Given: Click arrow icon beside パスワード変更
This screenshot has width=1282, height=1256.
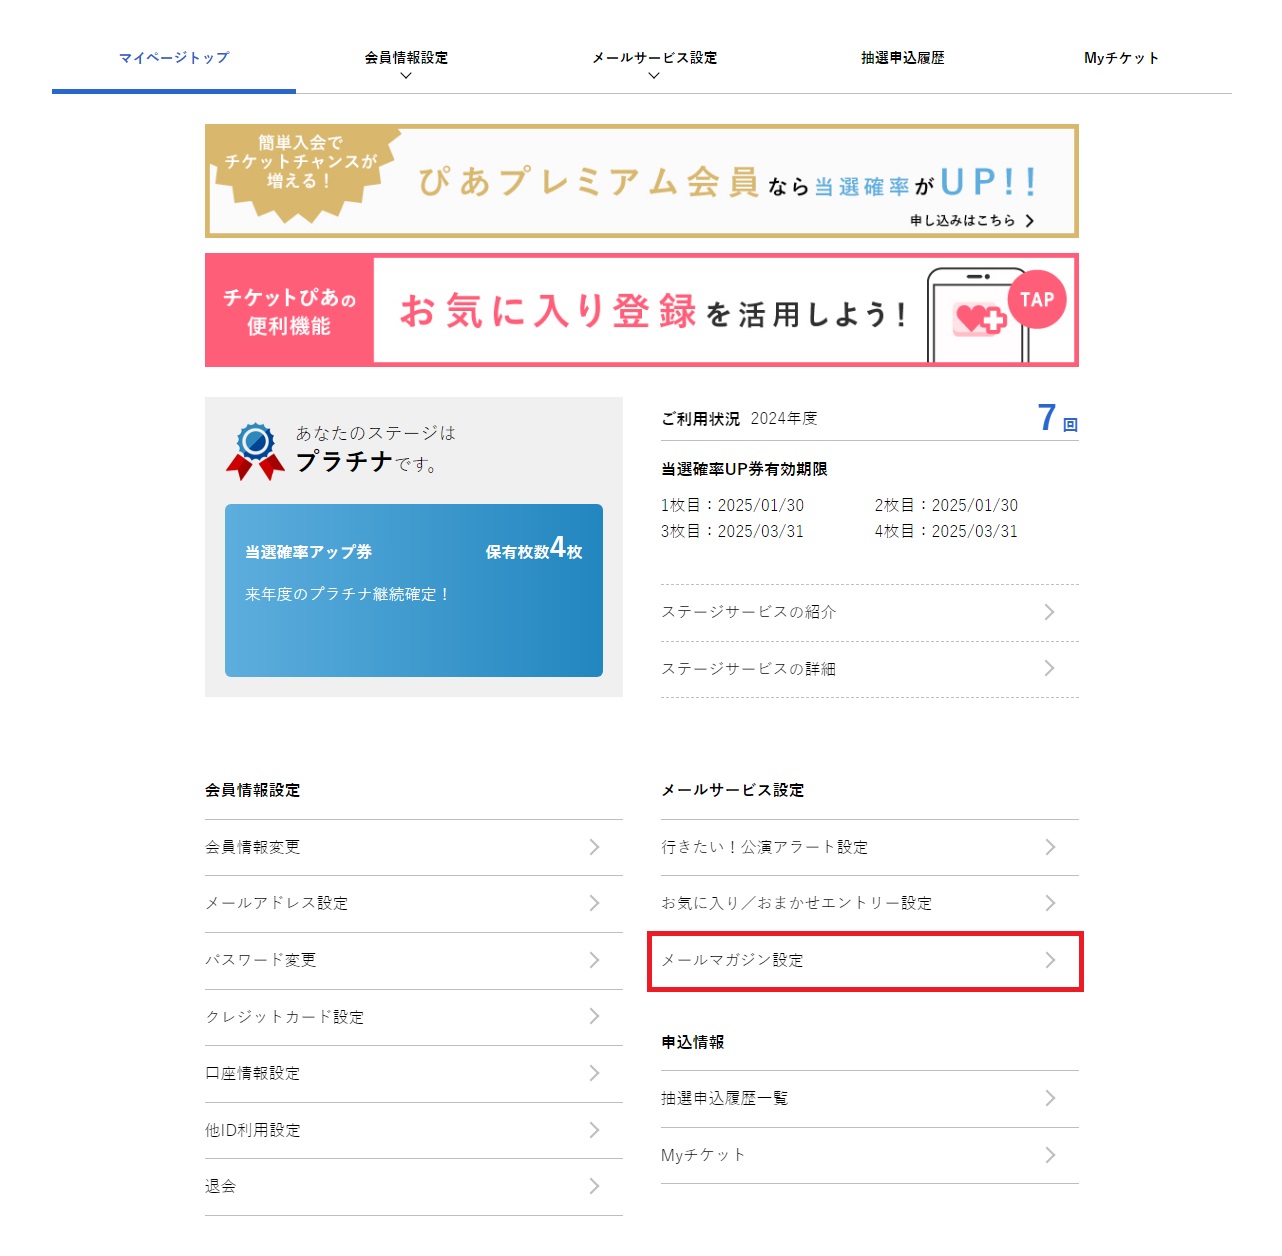Looking at the screenshot, I should point(594,960).
